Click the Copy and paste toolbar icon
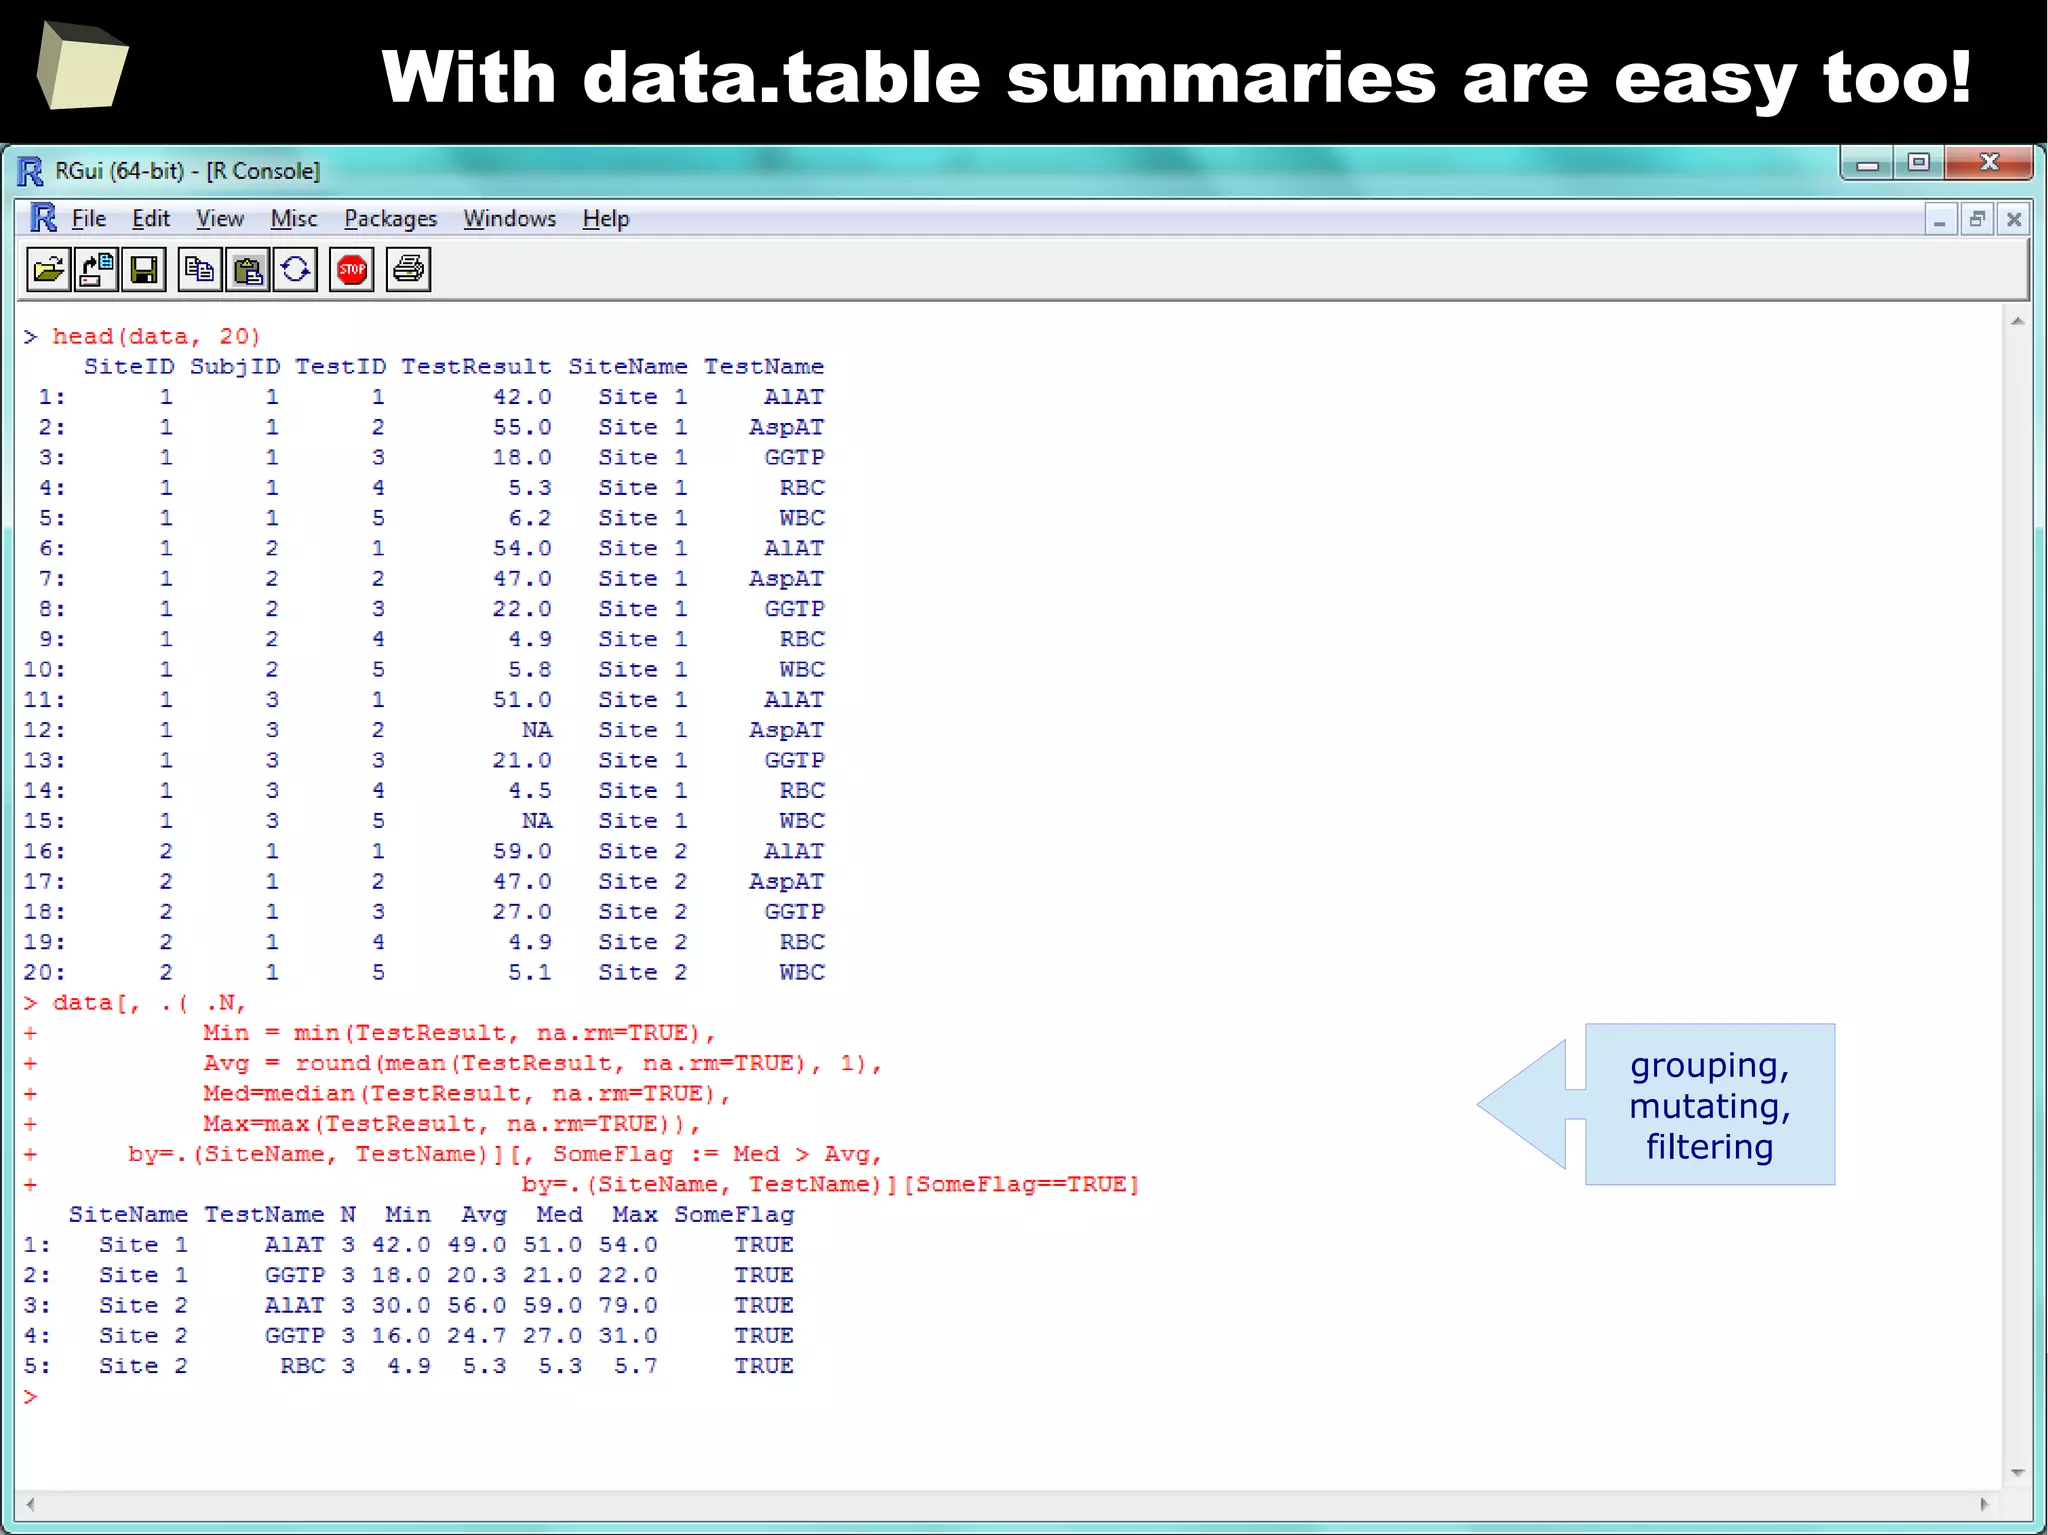 click(296, 270)
